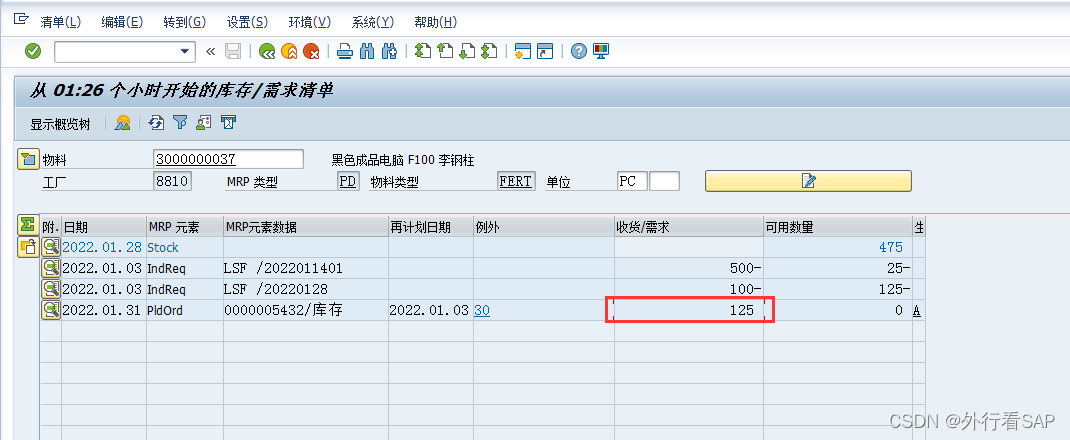The width and height of the screenshot is (1070, 440).
Task: Click the underlined A in last column
Action: [x=916, y=310]
